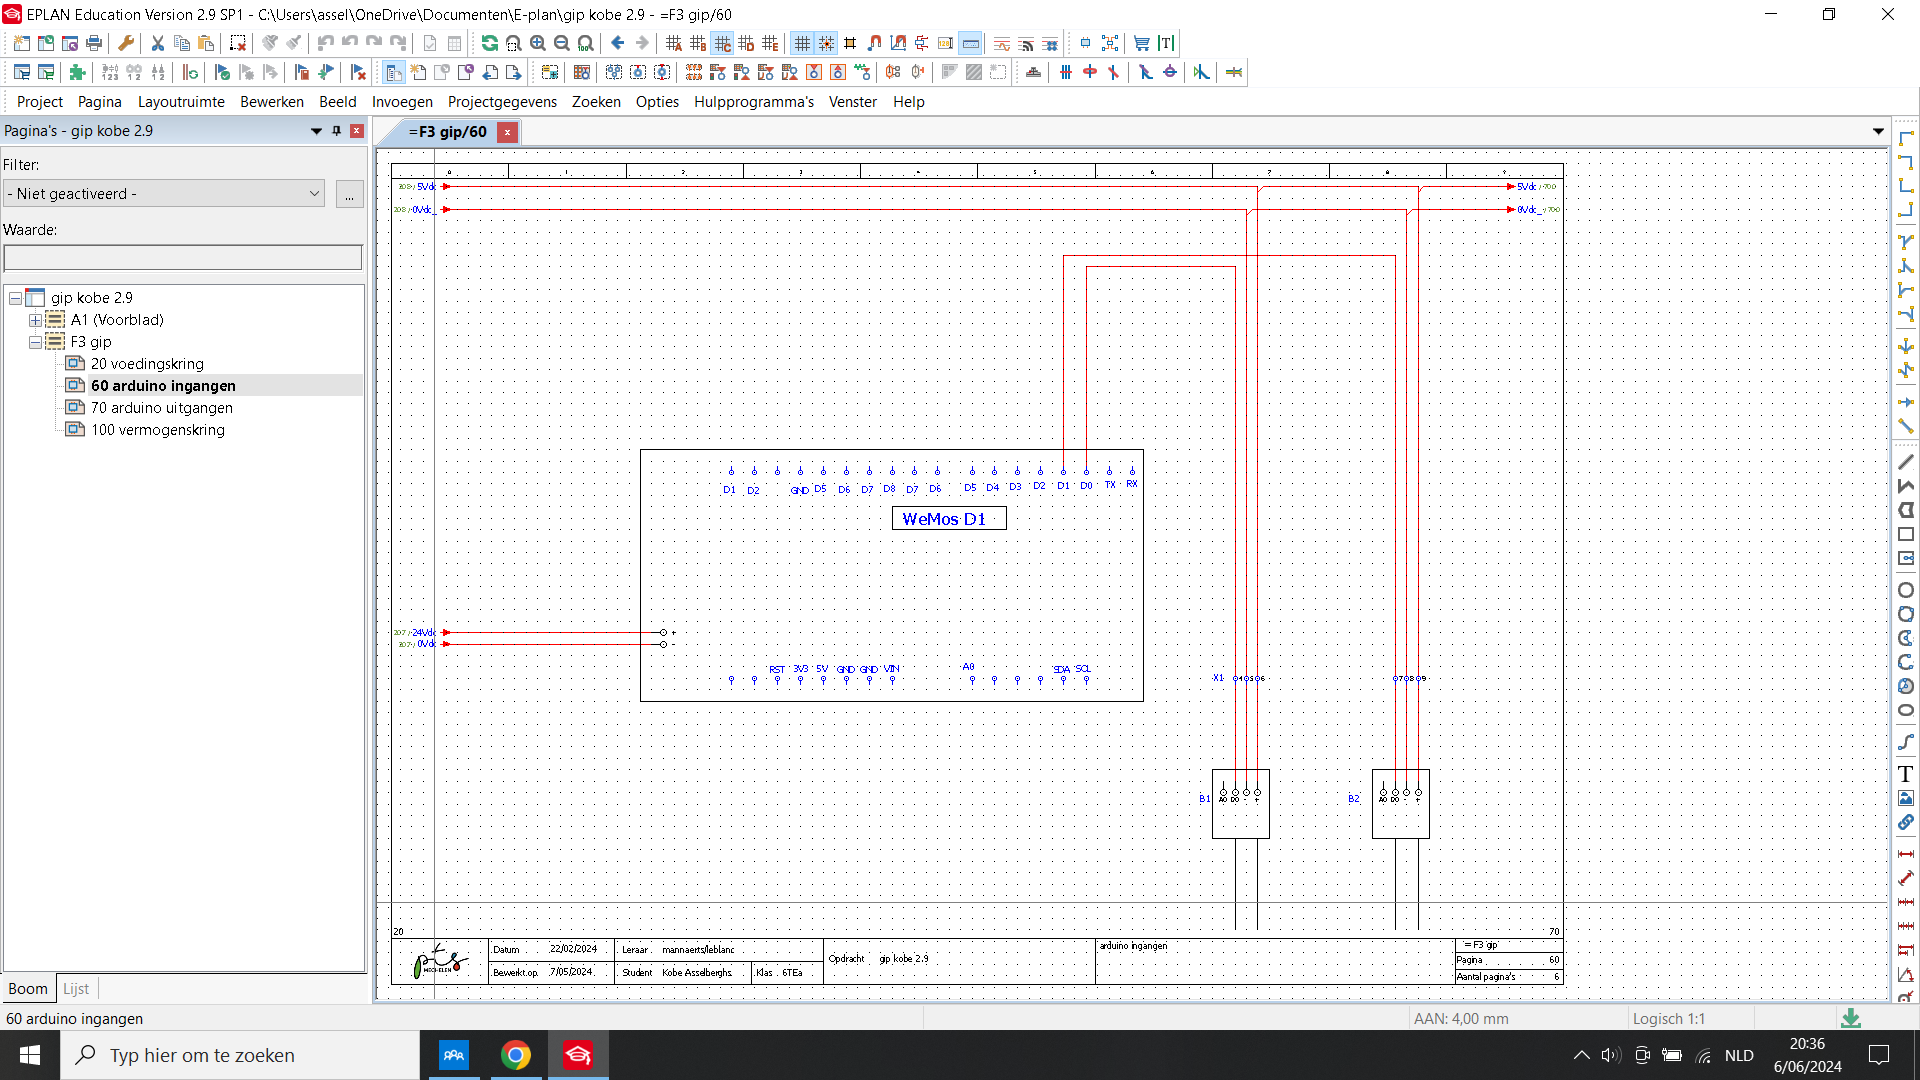
Task: Click the wrench settings icon
Action: click(x=126, y=43)
